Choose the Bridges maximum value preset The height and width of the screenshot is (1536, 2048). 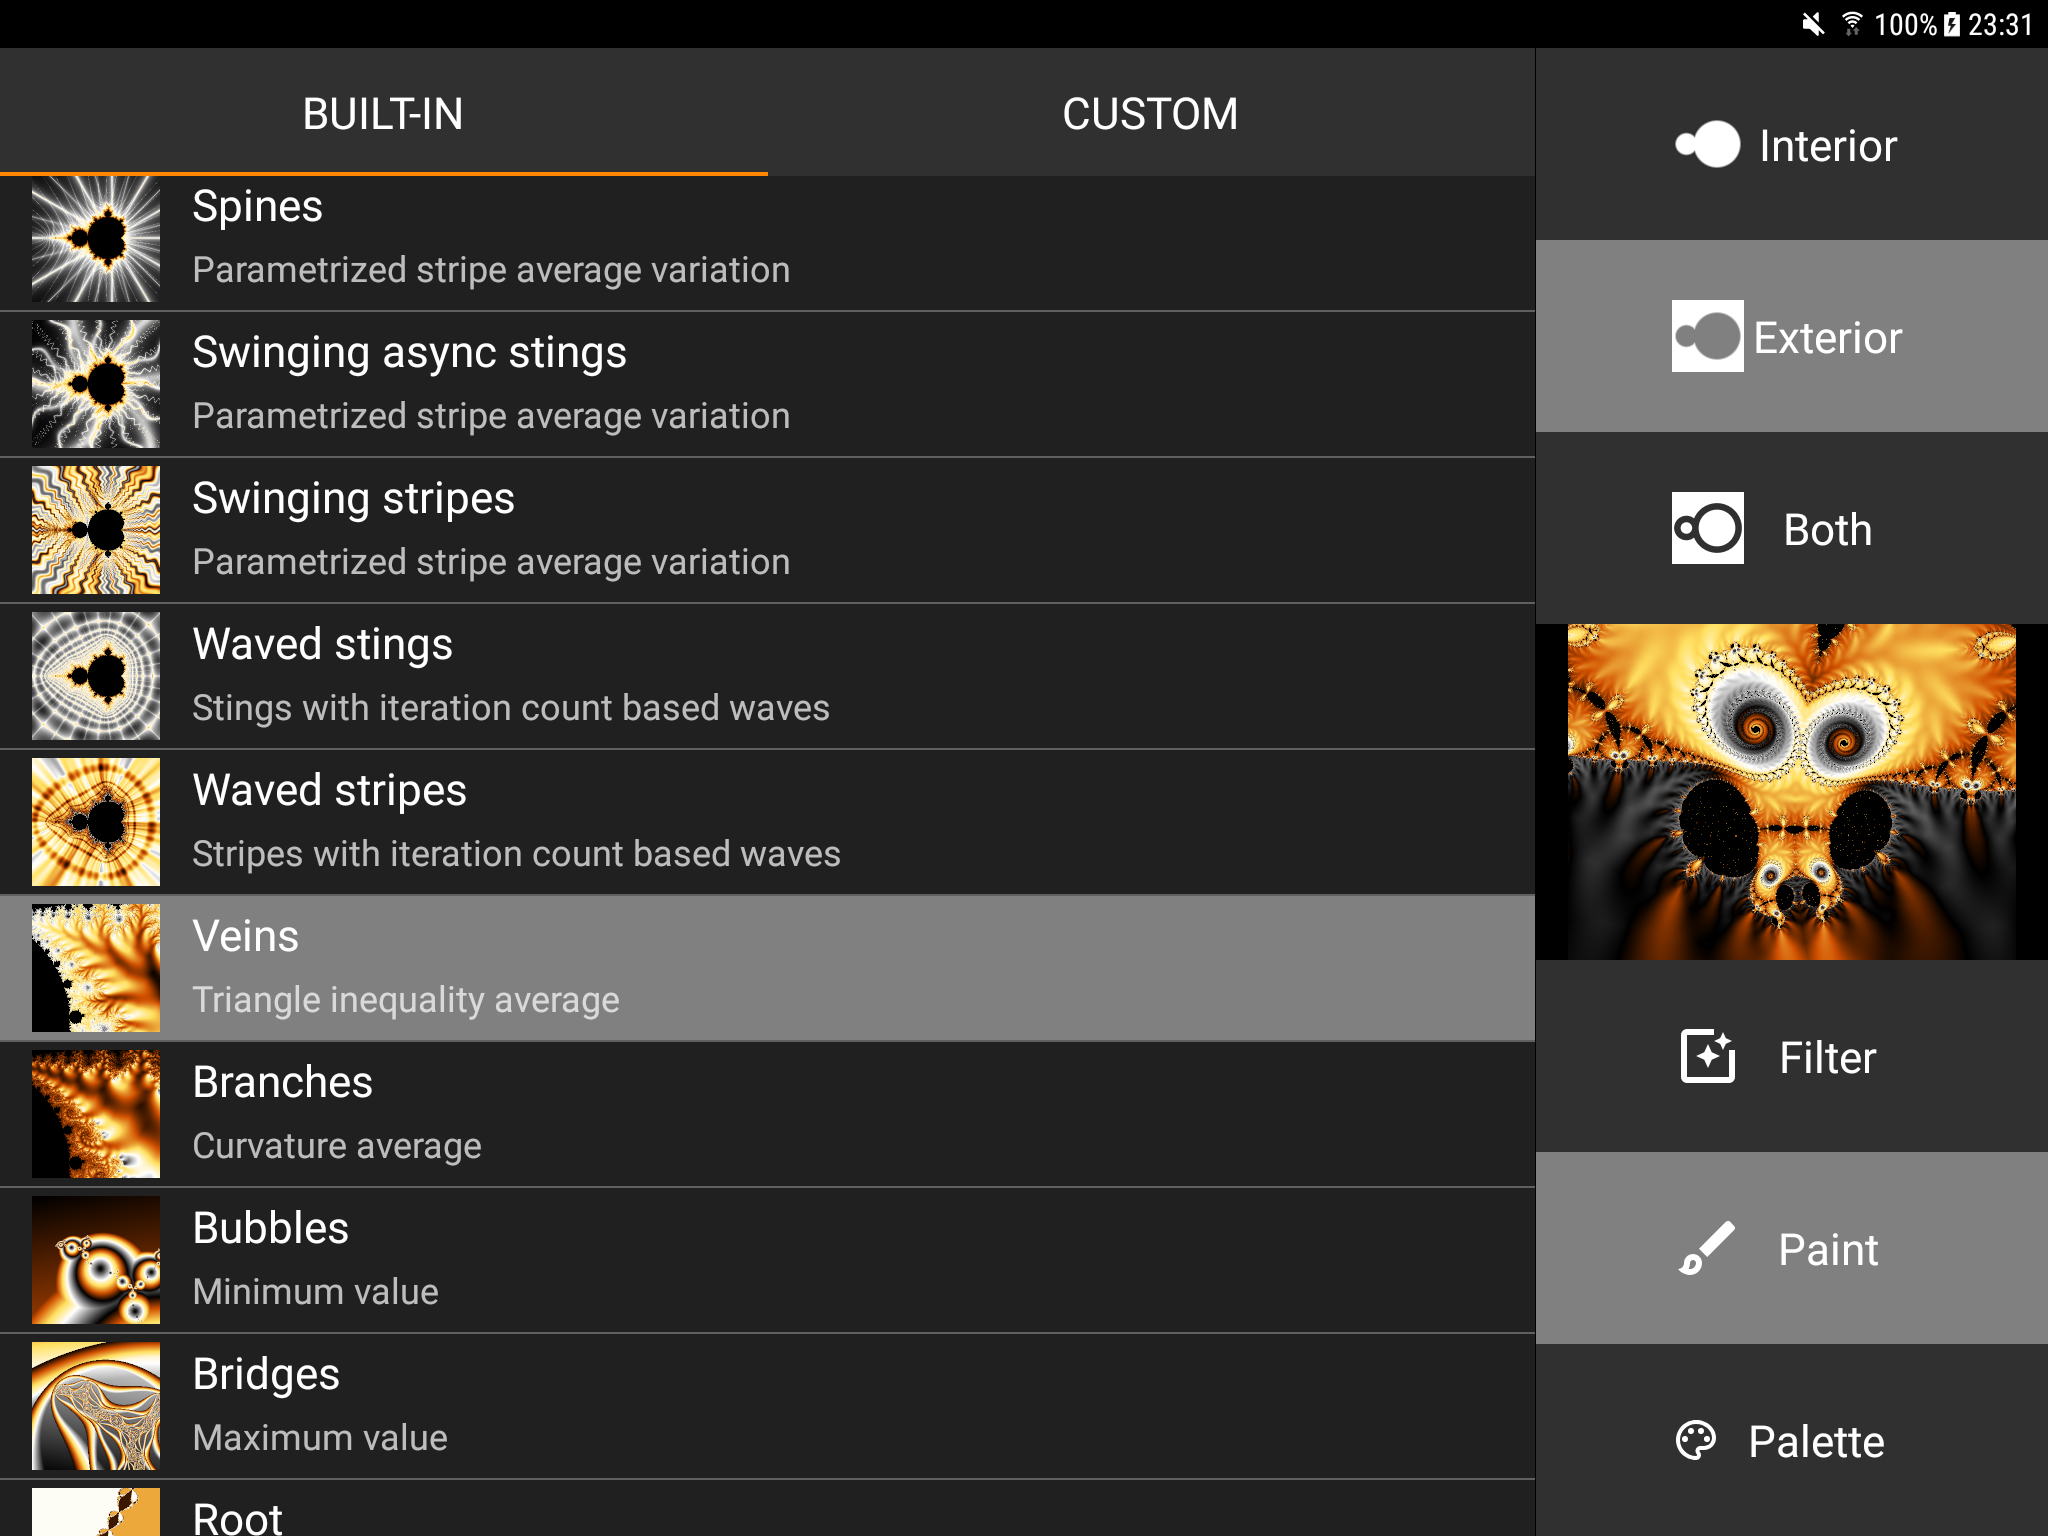(x=700, y=1403)
